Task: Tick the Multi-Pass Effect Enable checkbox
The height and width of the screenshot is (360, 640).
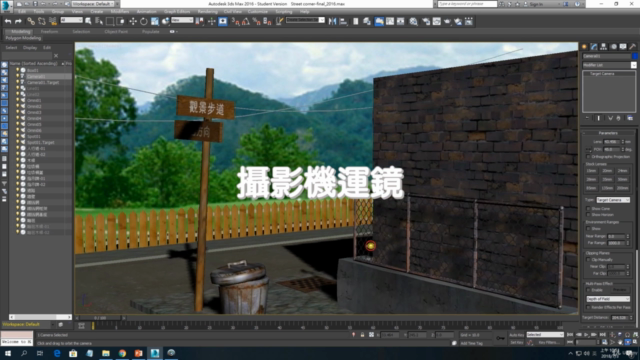Action: (588, 290)
